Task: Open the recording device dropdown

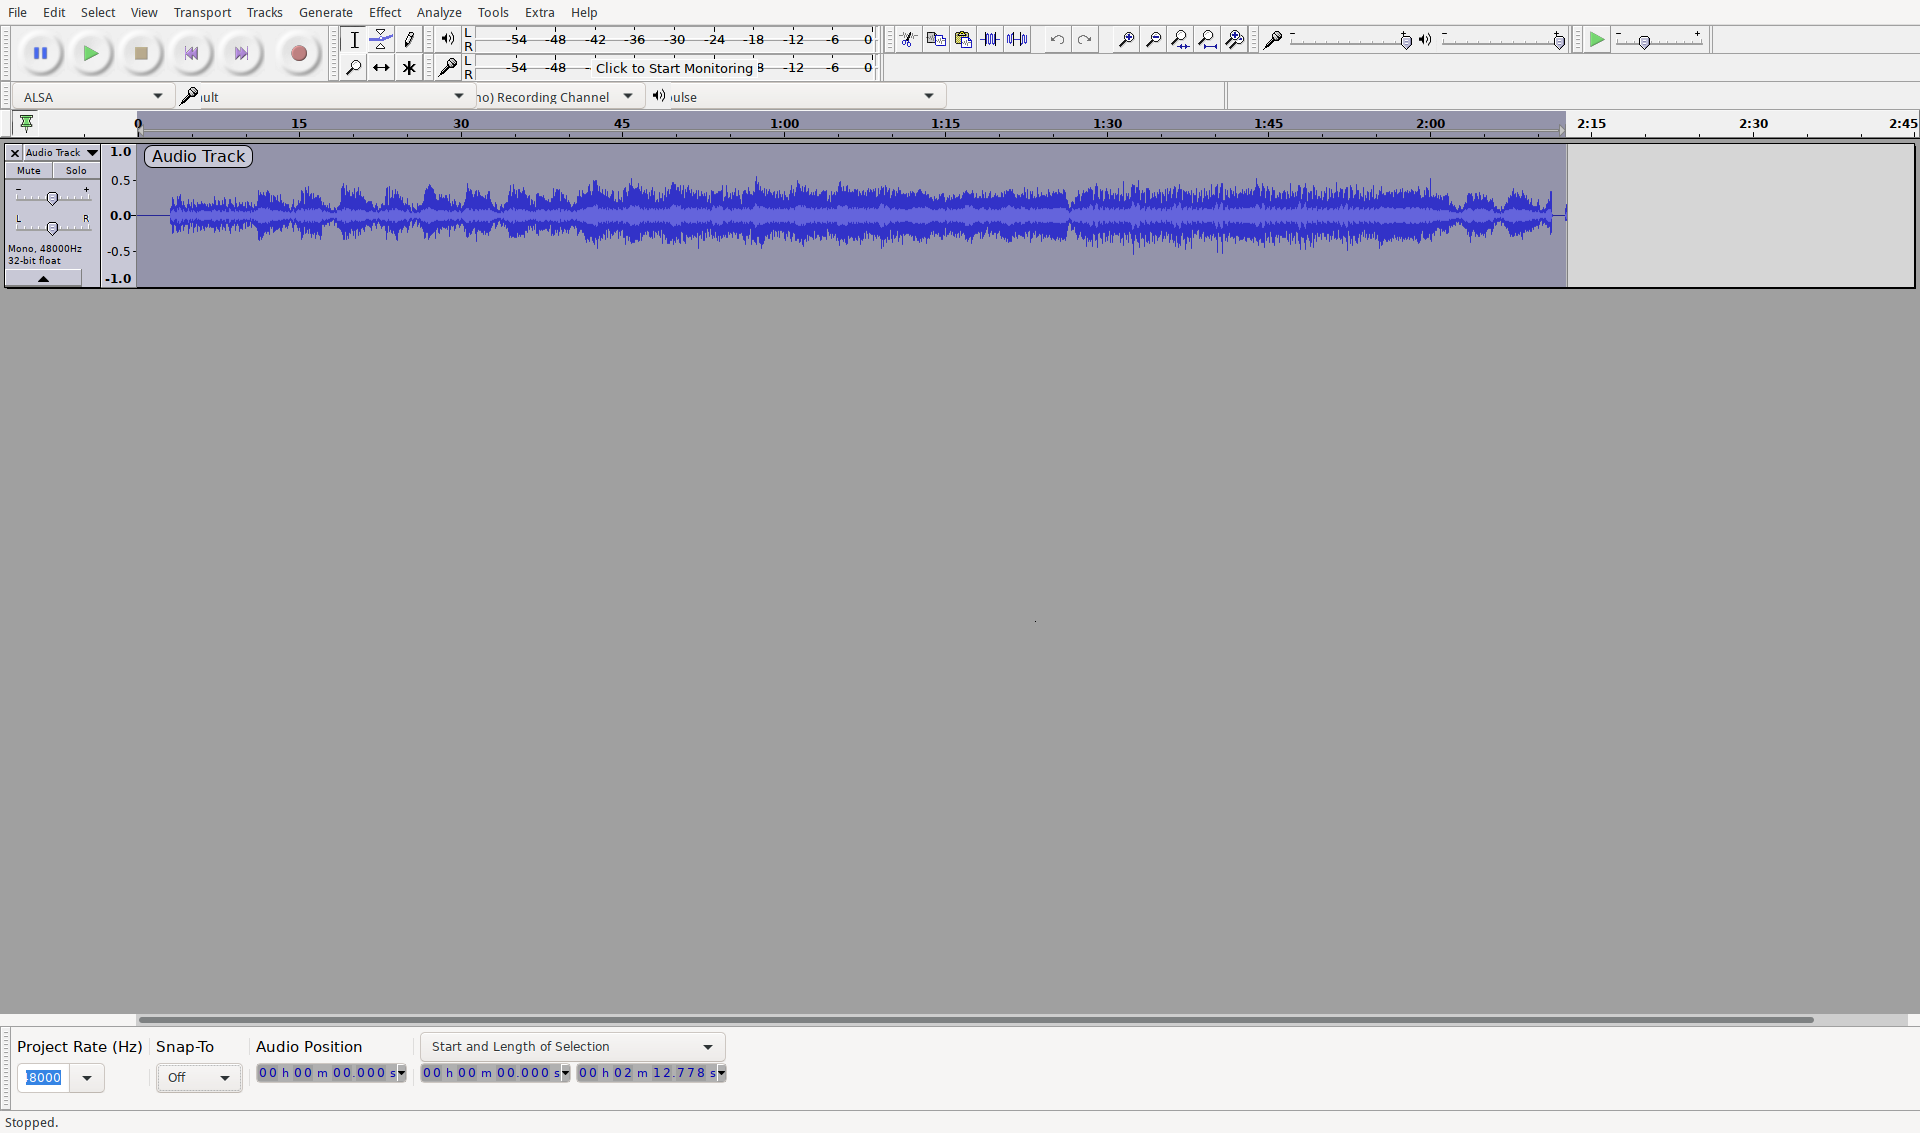Action: tap(325, 97)
